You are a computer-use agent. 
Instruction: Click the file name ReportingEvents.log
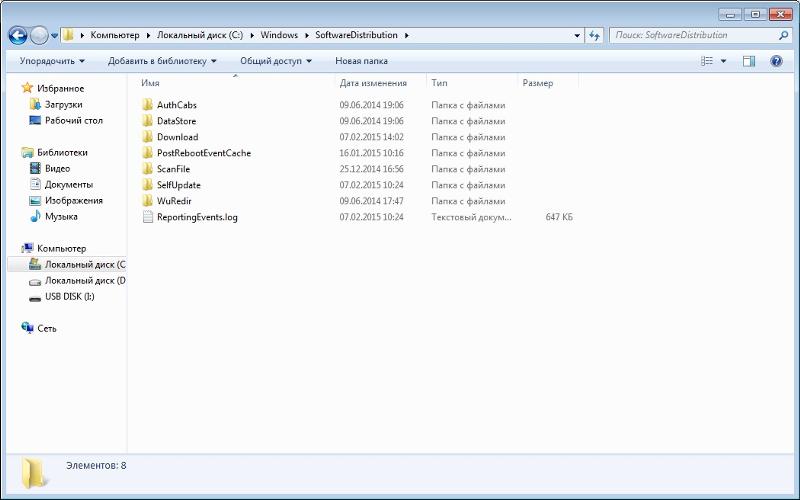[x=197, y=217]
